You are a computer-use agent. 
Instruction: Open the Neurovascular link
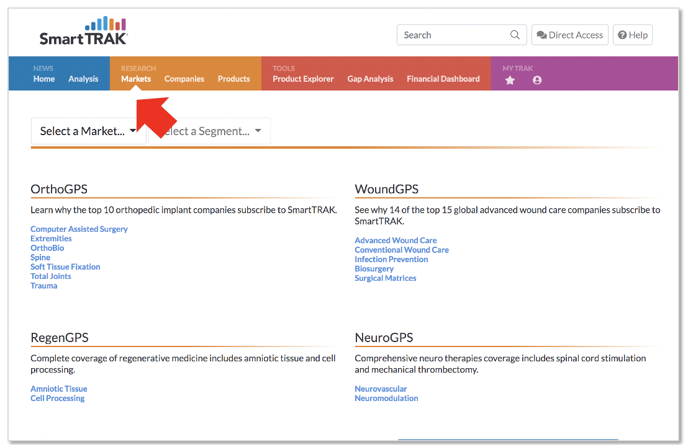click(381, 389)
